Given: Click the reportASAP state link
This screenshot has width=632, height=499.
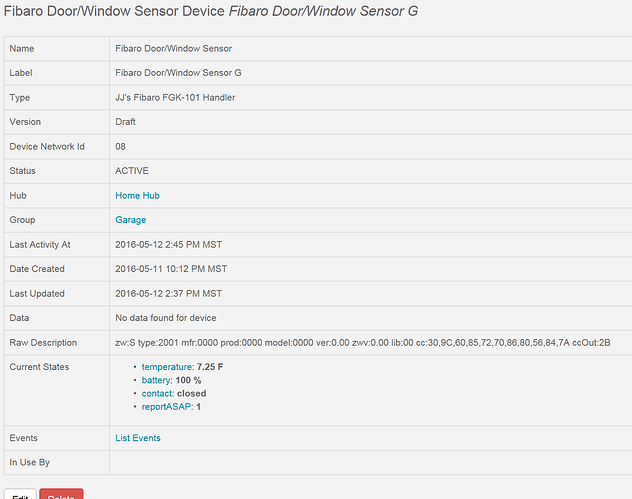Looking at the screenshot, I should point(166,407).
